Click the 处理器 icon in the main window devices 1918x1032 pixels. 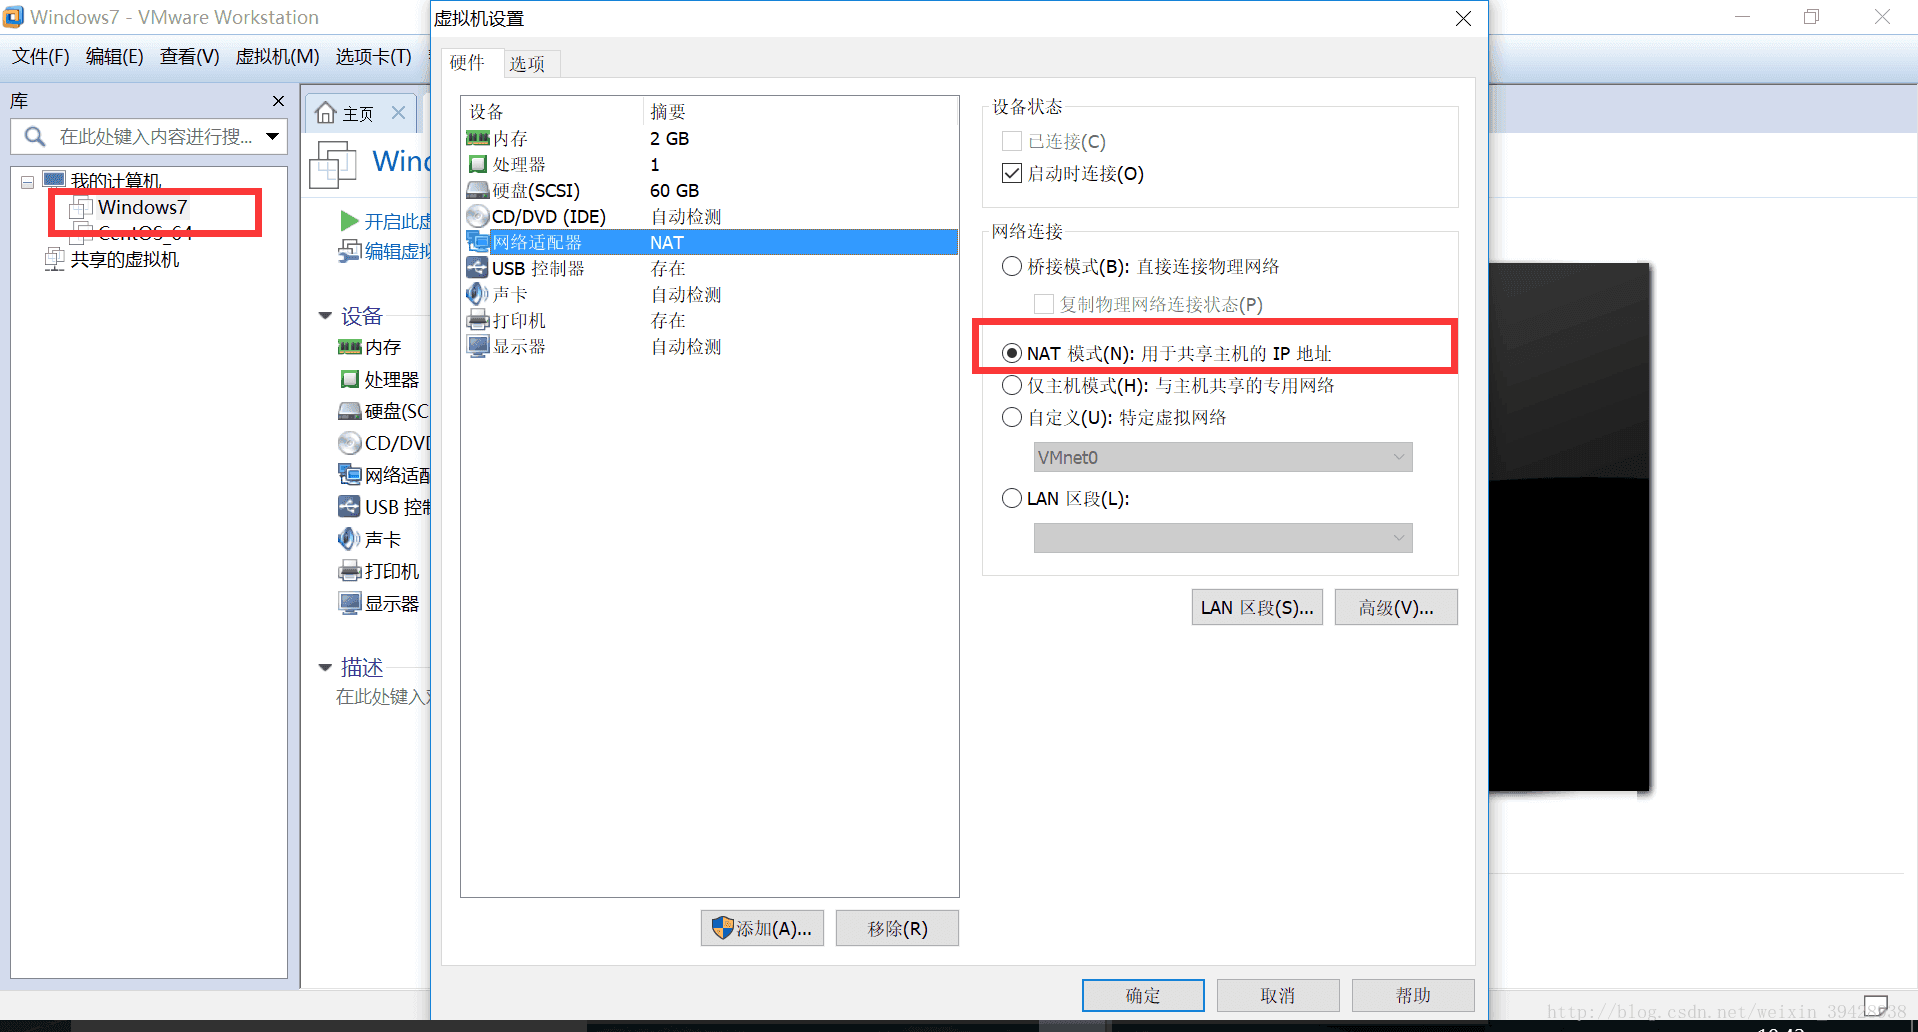tap(349, 379)
